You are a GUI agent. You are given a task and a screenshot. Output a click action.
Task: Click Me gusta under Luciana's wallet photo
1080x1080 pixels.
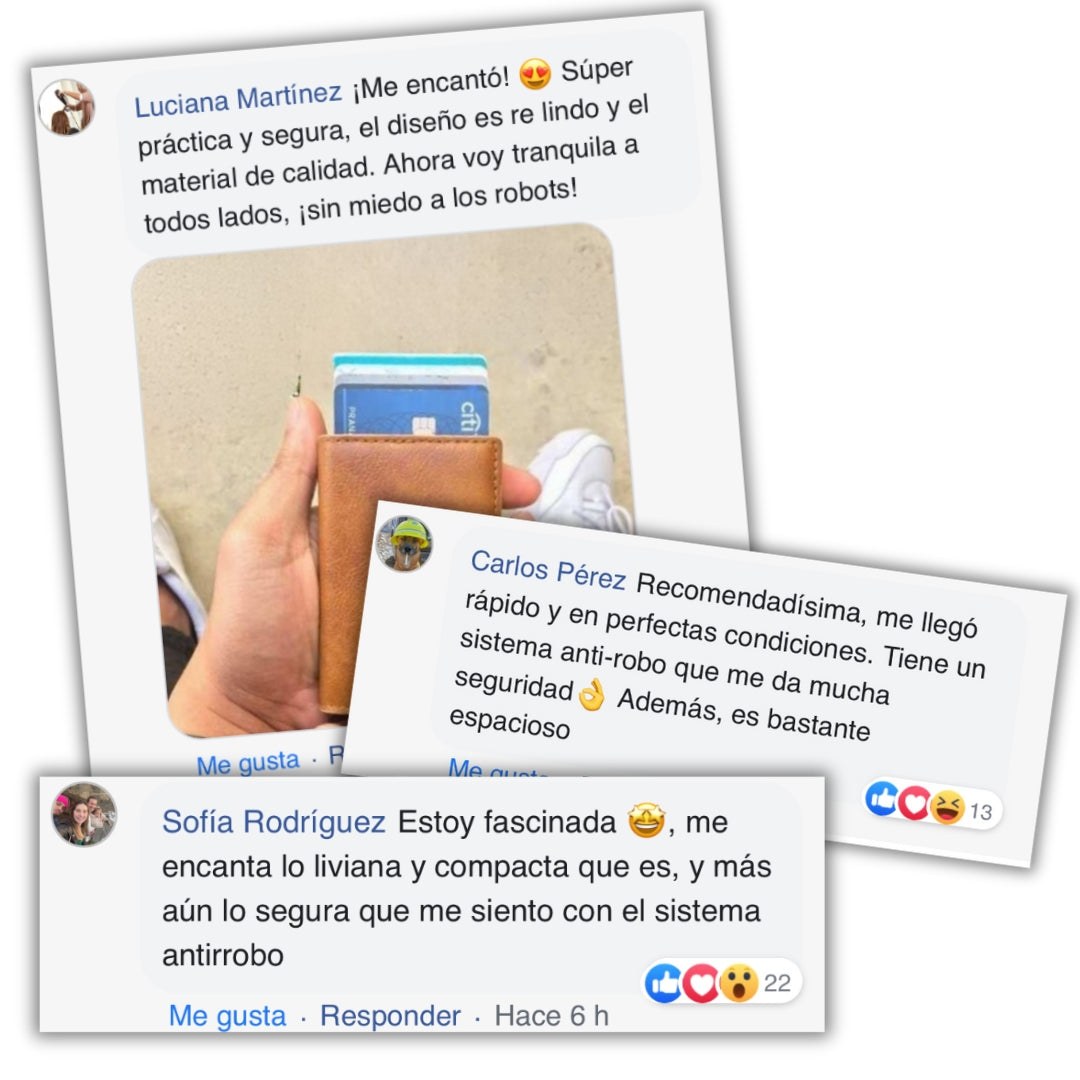click(x=248, y=762)
